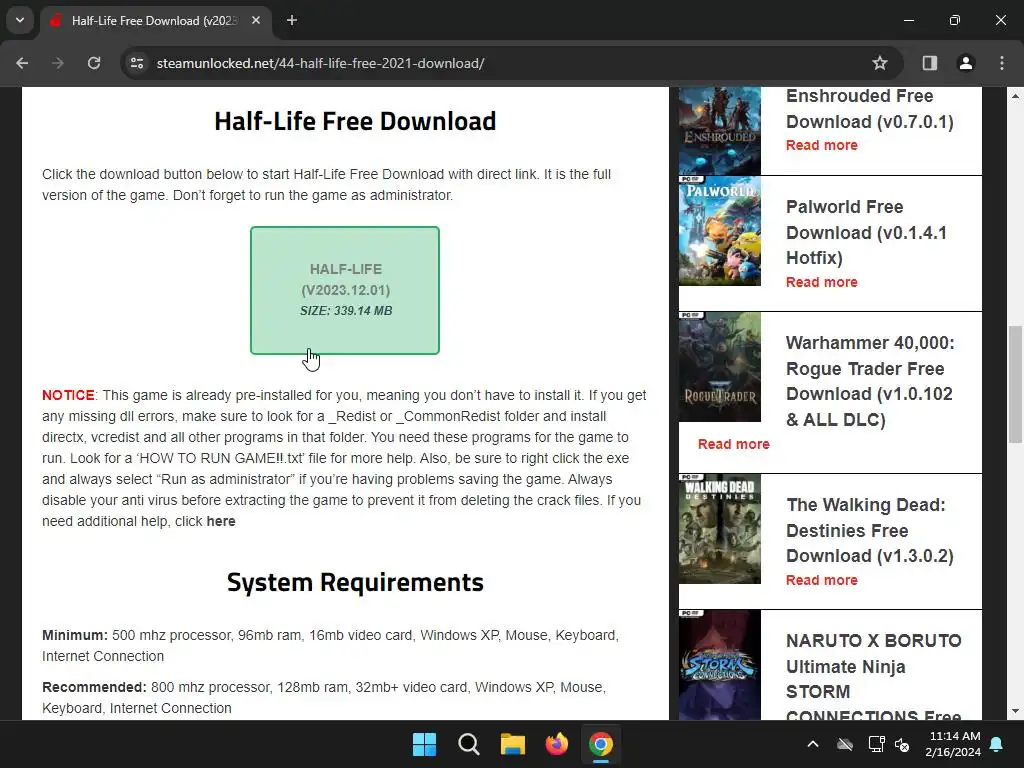Open the Windows Start menu
The image size is (1024, 768).
[424, 744]
